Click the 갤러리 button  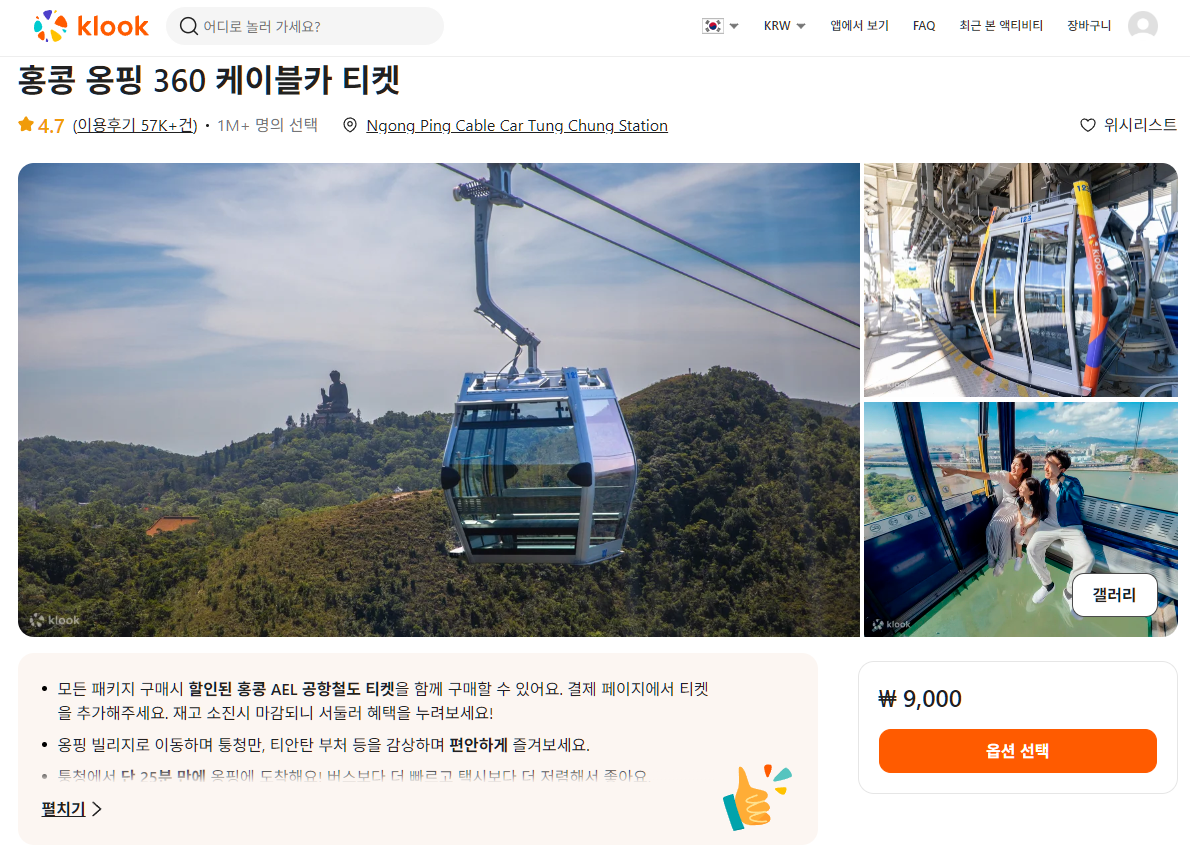[1114, 595]
